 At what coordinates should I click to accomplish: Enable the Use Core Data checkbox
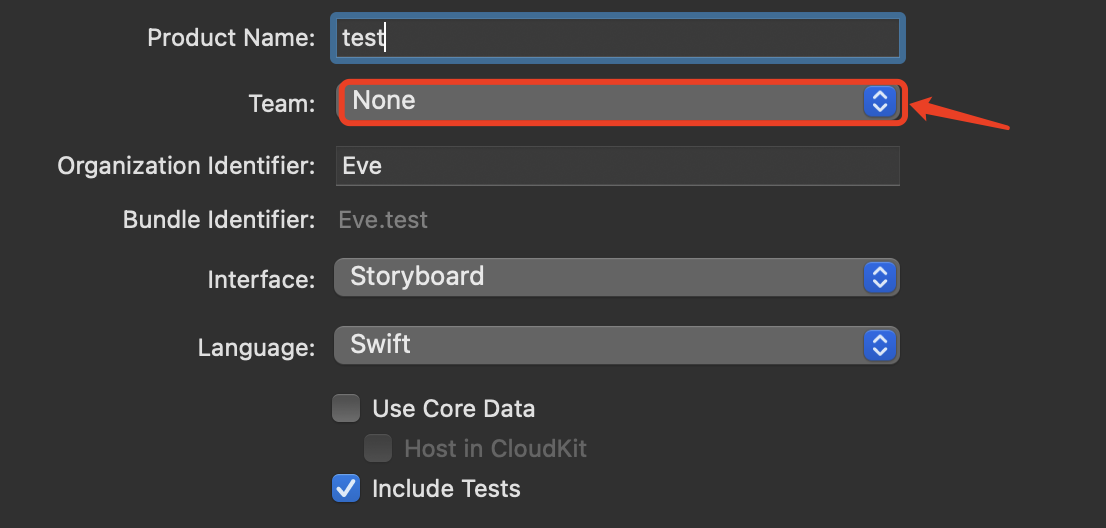(x=346, y=408)
